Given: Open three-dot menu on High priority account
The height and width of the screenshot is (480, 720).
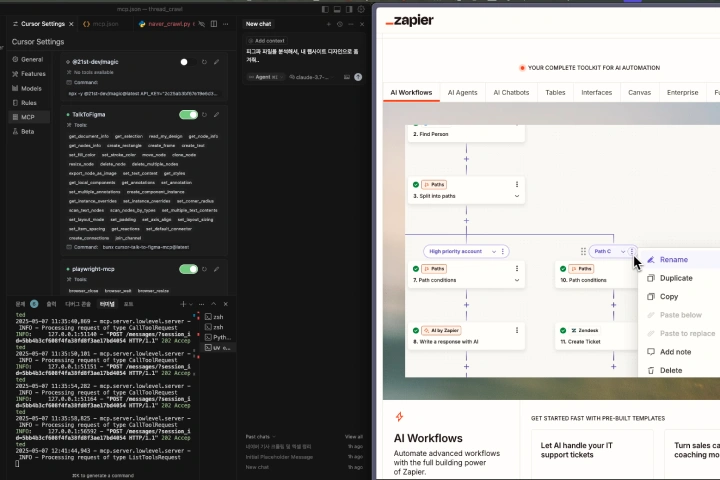Looking at the screenshot, I should click(x=503, y=251).
